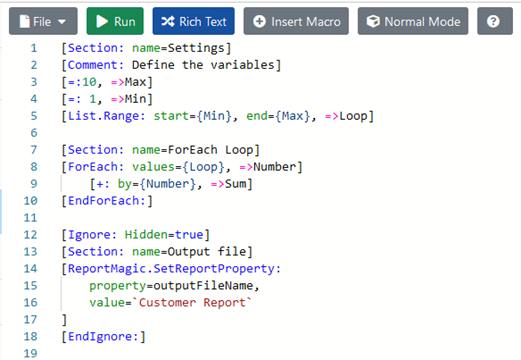Place cursor on '[=: 1, =>Min]' line
The width and height of the screenshot is (521, 360).
107,99
